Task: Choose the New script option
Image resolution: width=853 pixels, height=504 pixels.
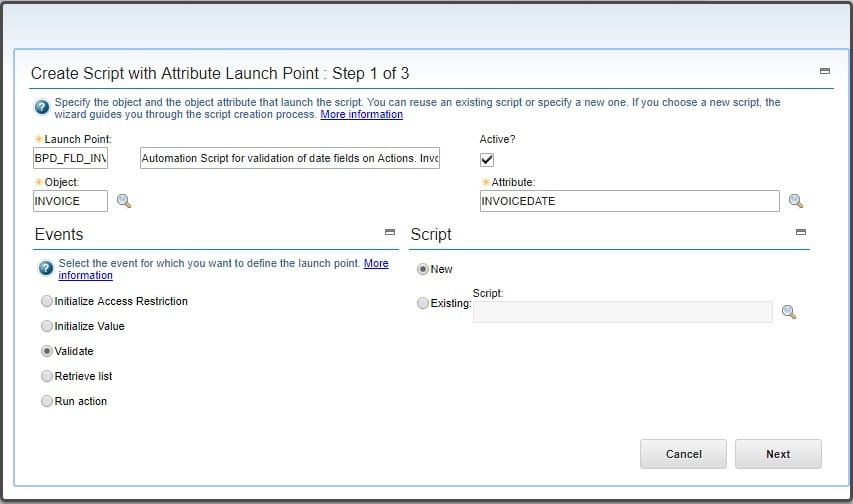Action: pyautogui.click(x=423, y=269)
